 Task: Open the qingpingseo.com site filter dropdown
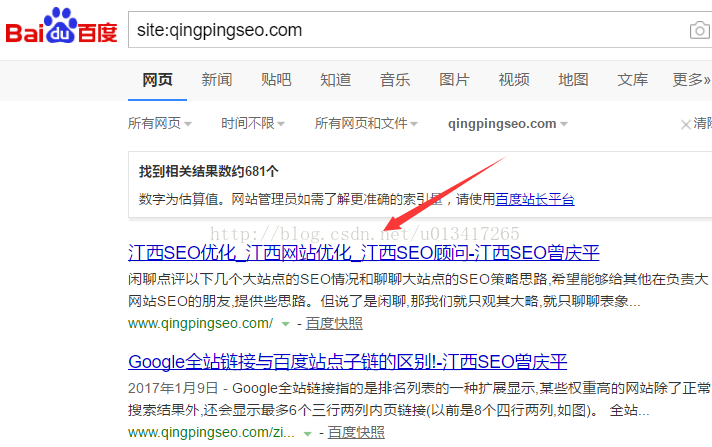(508, 124)
